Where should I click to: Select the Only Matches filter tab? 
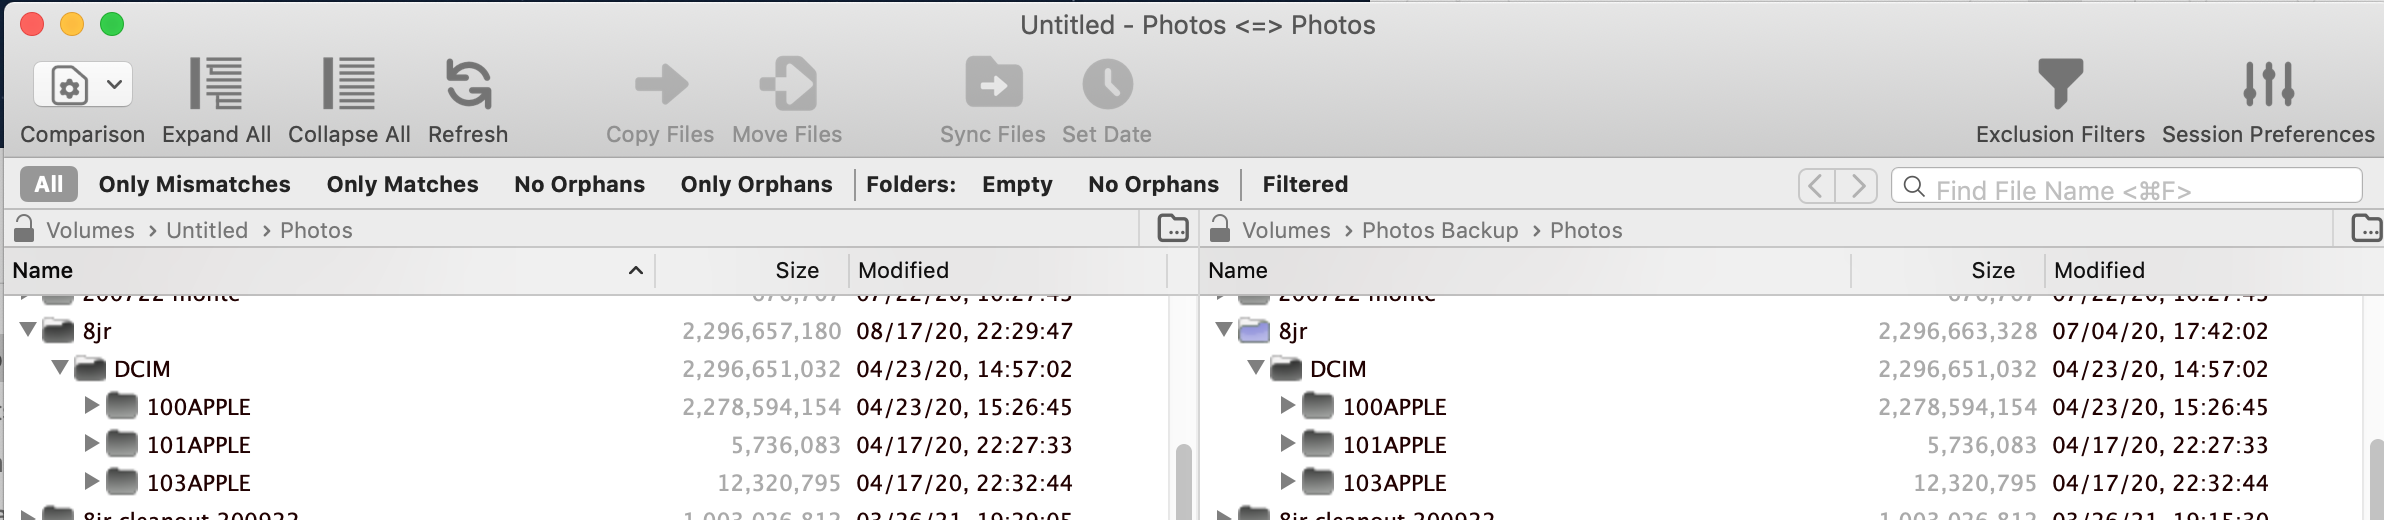tap(402, 184)
